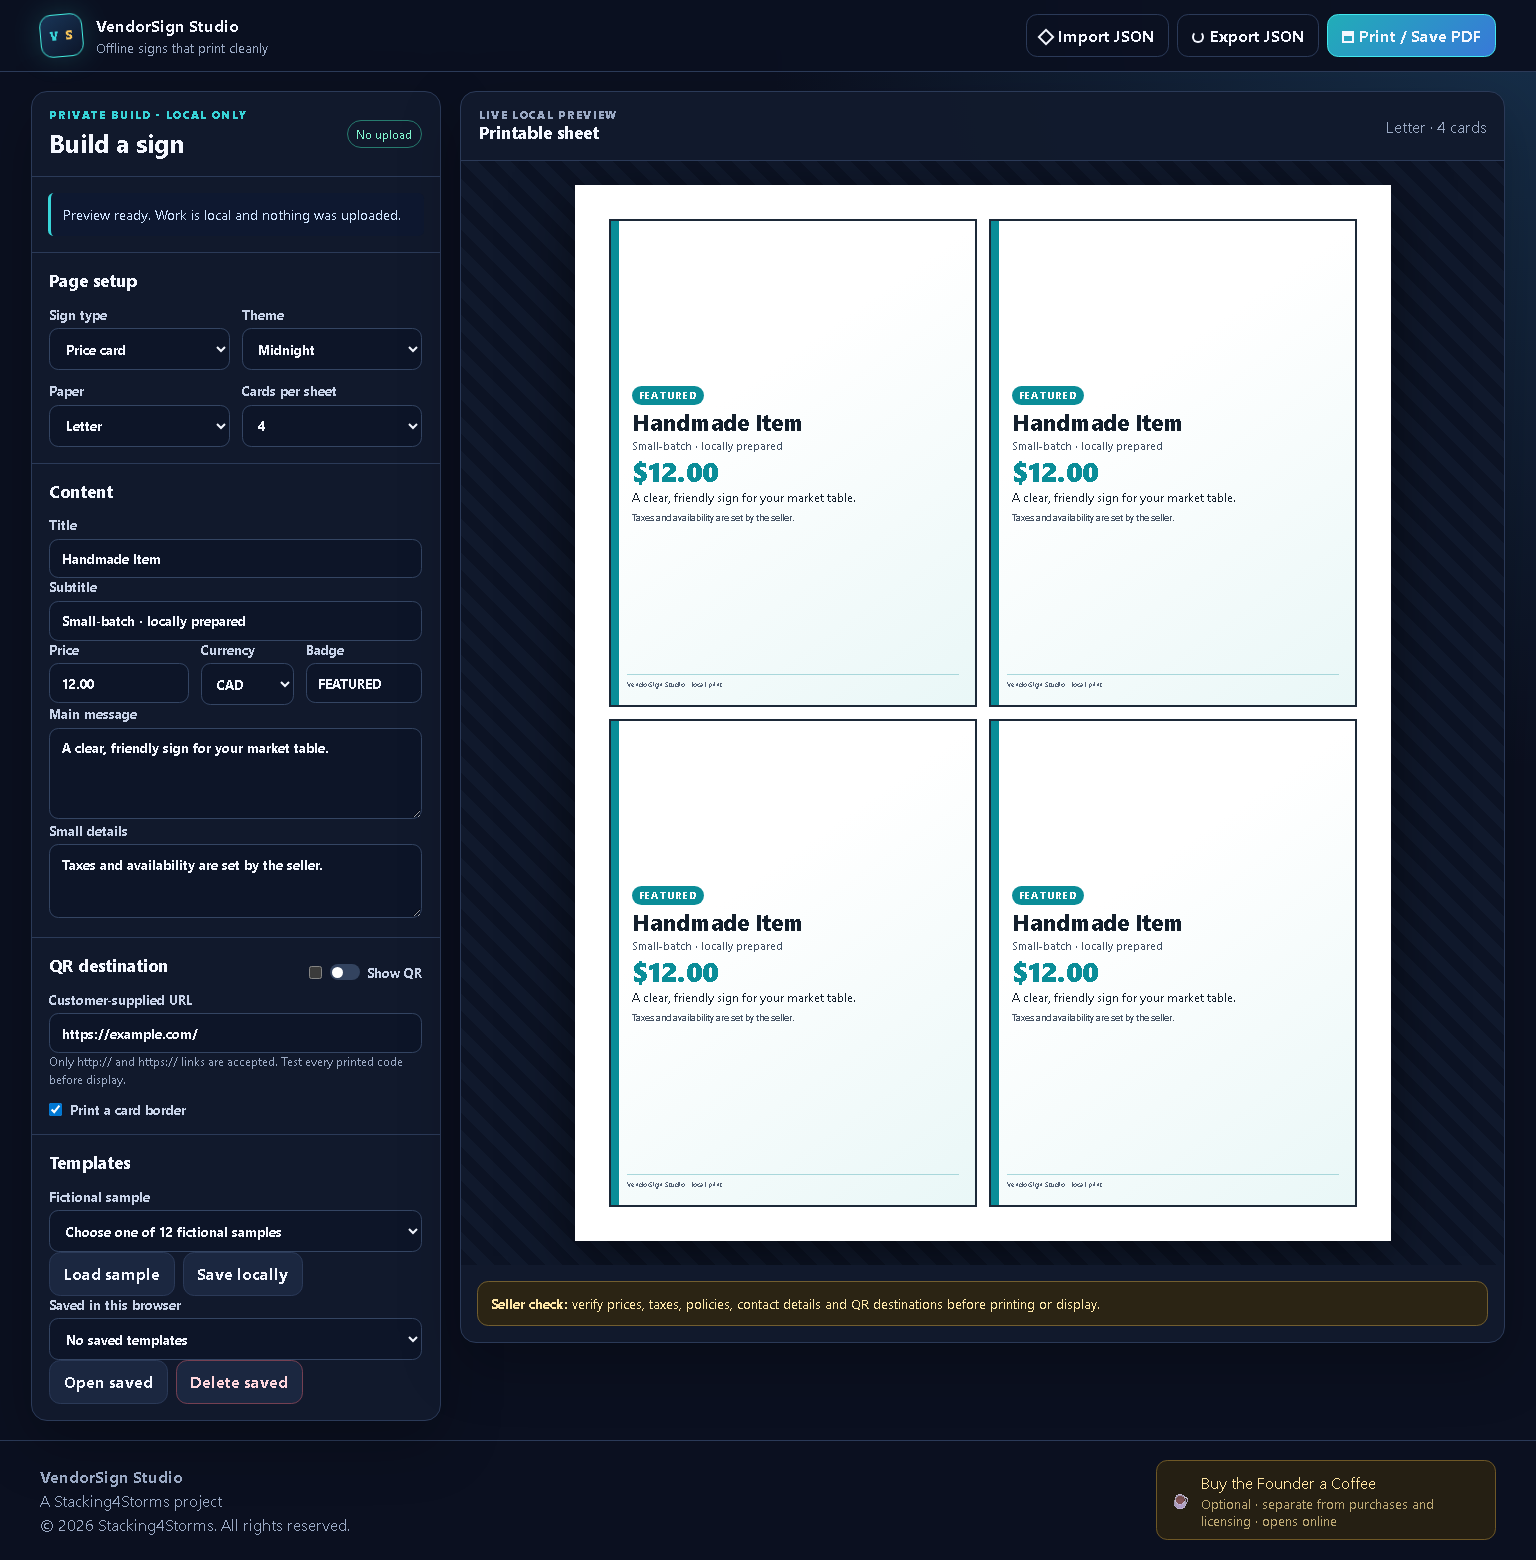Click into the Subtitle input field

click(x=235, y=621)
